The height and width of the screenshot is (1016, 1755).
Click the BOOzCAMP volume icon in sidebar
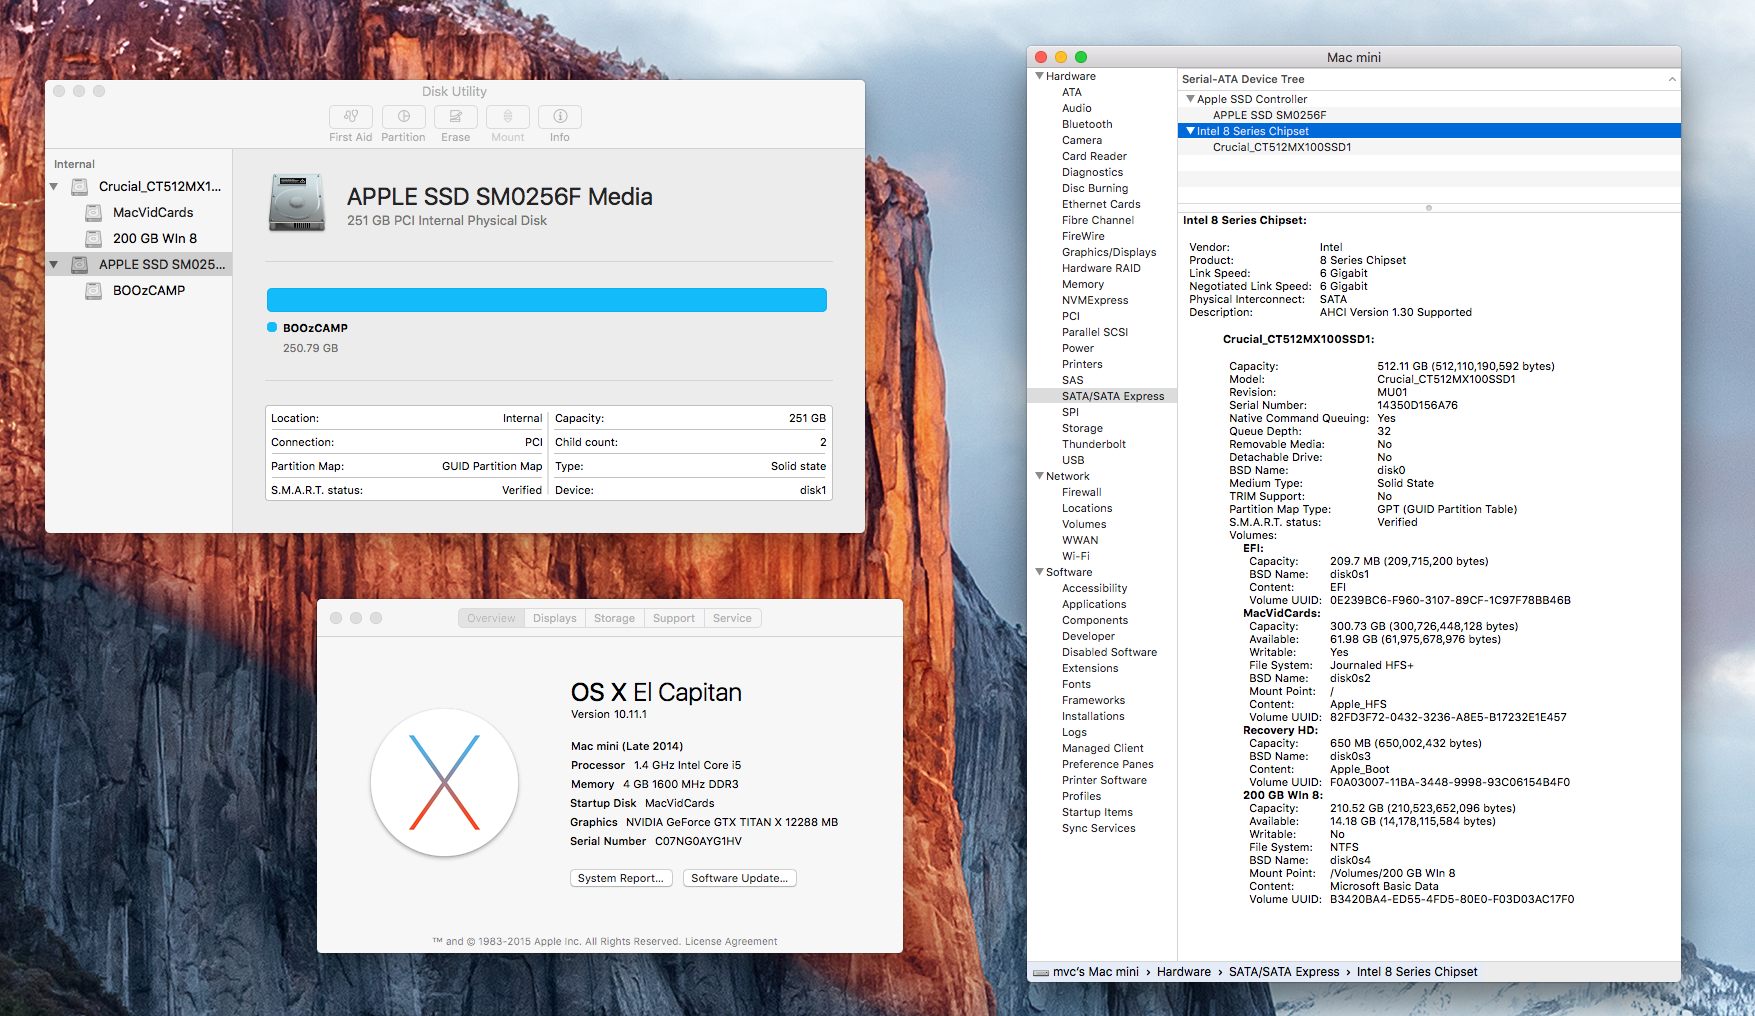coord(93,291)
